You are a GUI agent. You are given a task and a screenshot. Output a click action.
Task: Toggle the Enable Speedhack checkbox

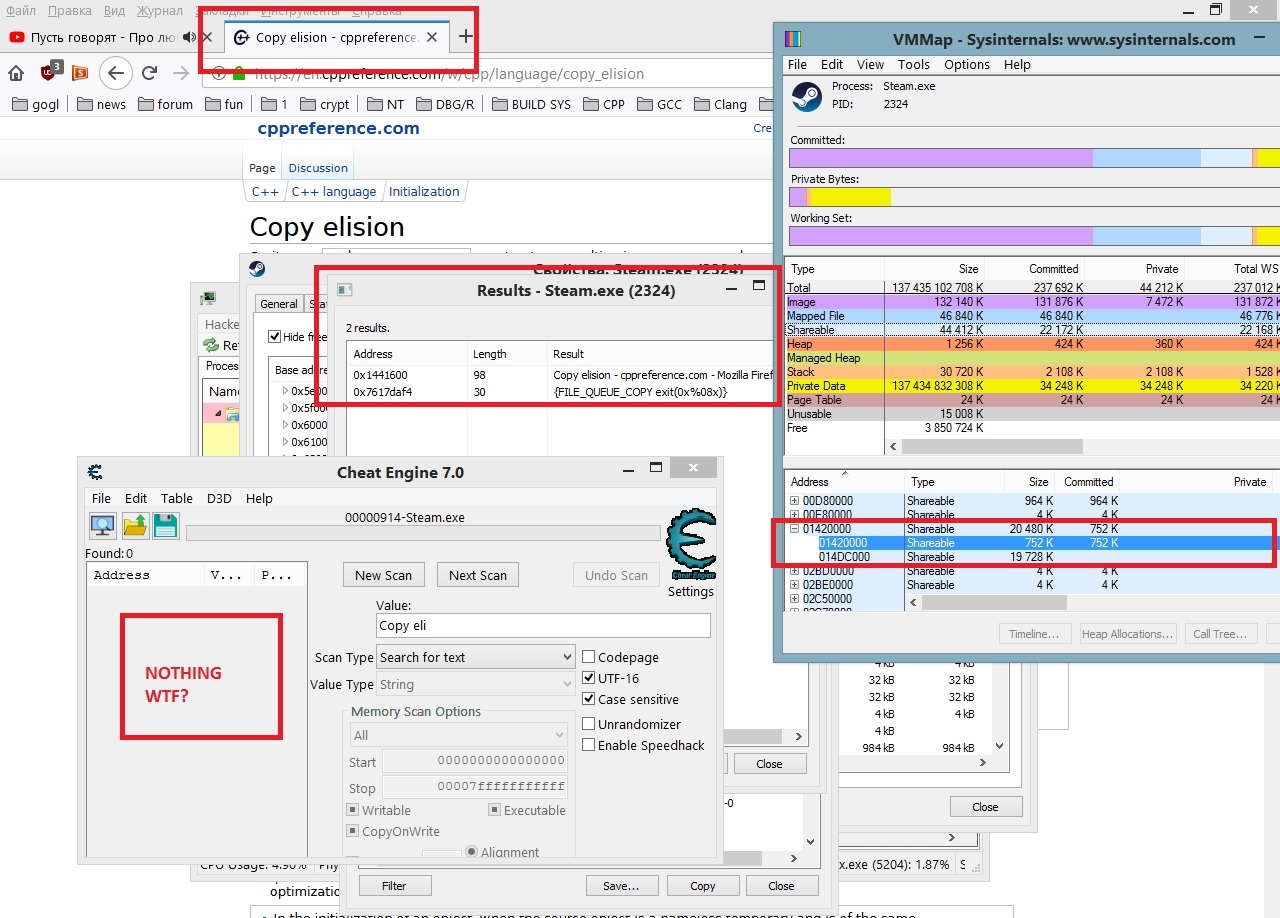(x=589, y=745)
